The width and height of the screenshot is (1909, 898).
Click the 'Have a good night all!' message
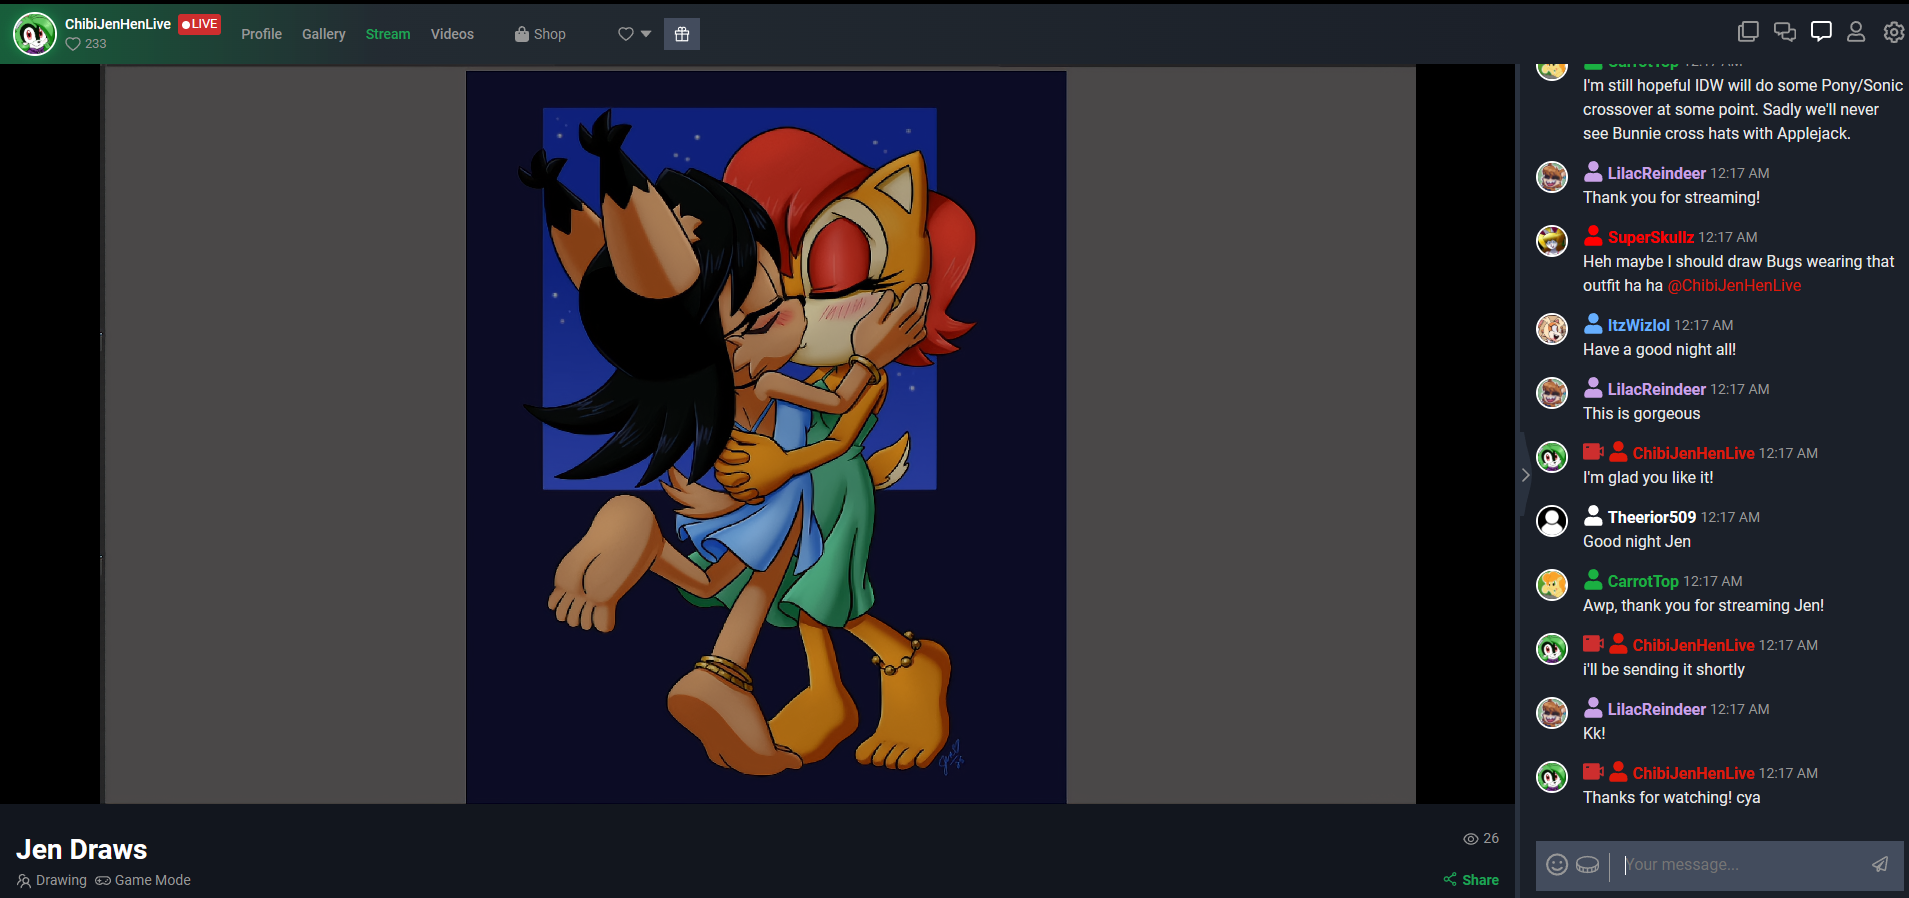click(x=1659, y=349)
